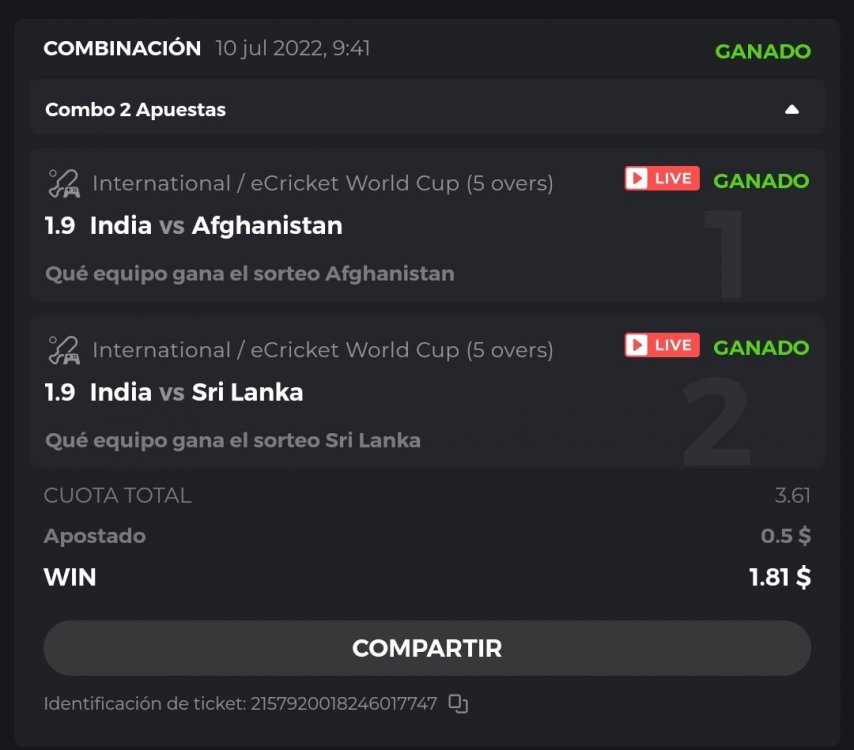Image resolution: width=854 pixels, height=750 pixels.
Task: Click the WIN amount 1.81 $
Action: [x=779, y=577]
